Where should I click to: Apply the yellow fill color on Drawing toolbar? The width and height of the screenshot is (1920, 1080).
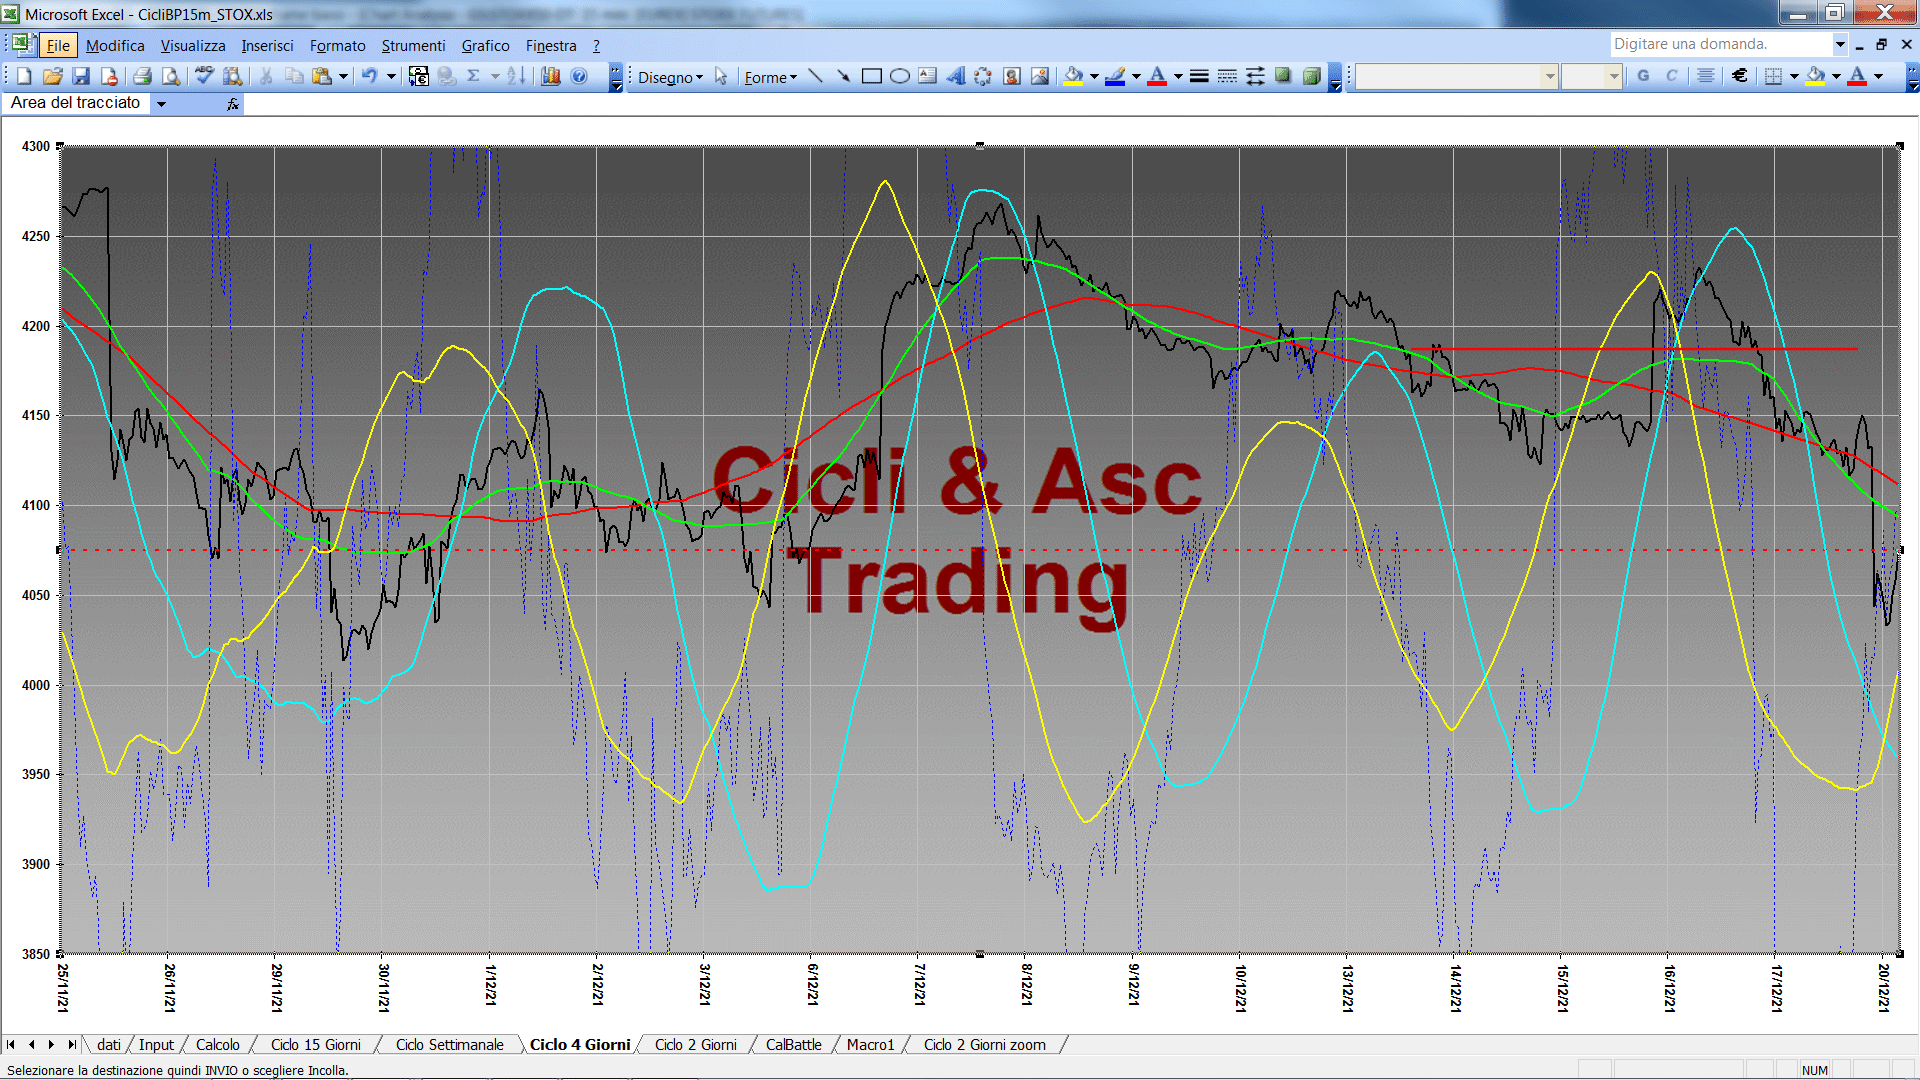click(x=1073, y=76)
